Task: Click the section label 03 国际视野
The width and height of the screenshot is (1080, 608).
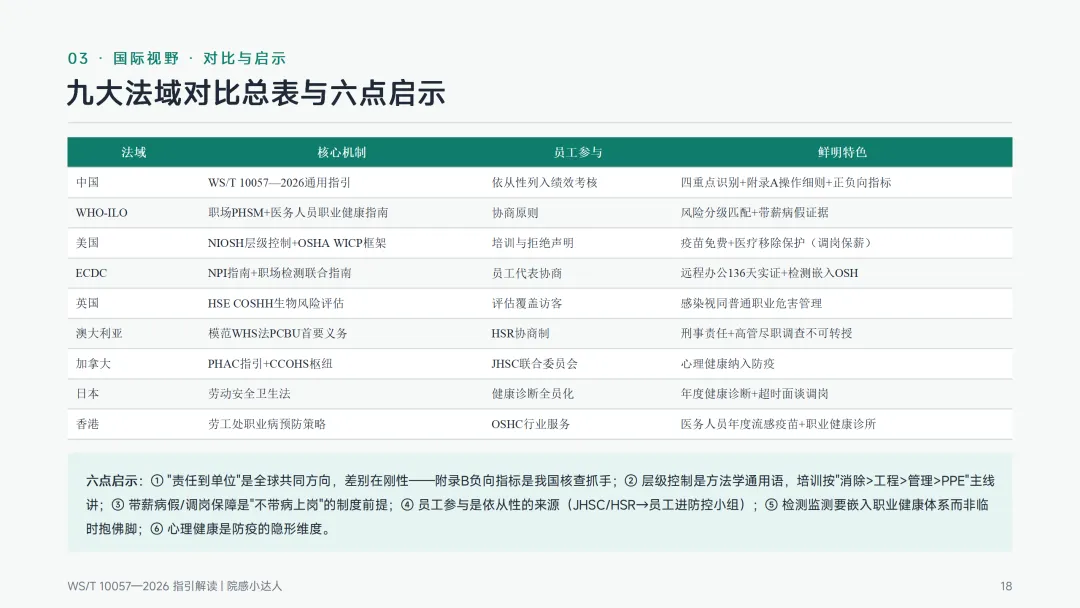Action: [123, 59]
